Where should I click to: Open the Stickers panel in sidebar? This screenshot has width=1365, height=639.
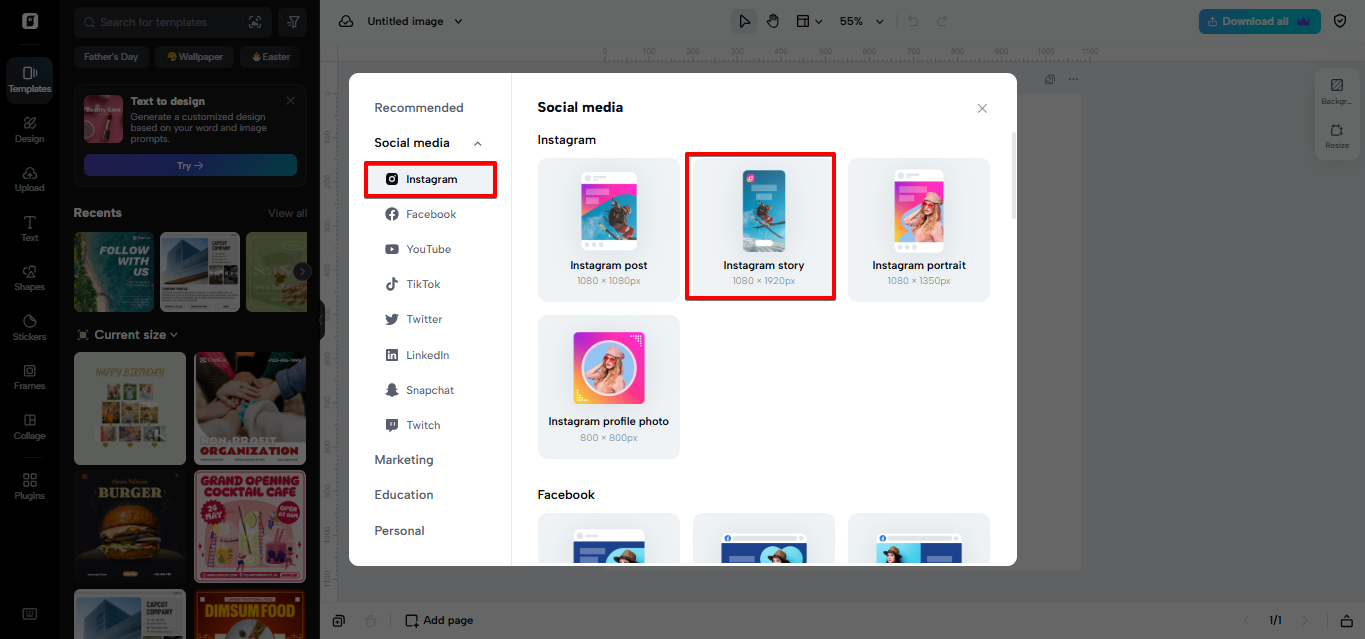[30, 327]
